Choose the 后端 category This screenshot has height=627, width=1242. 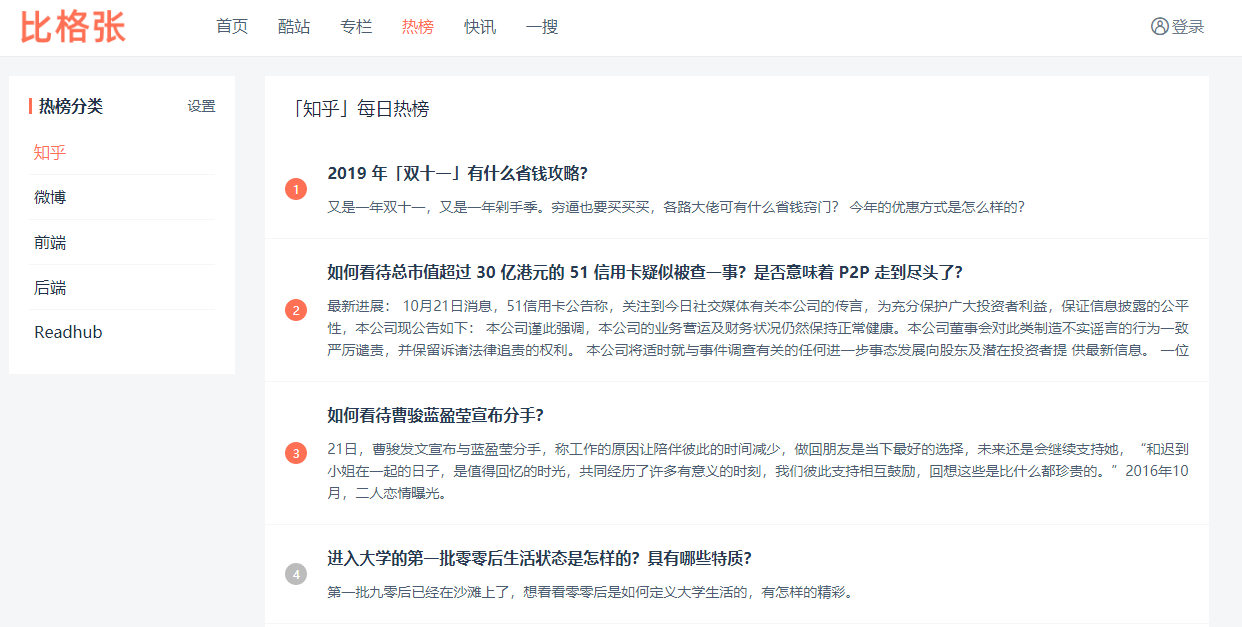(50, 287)
